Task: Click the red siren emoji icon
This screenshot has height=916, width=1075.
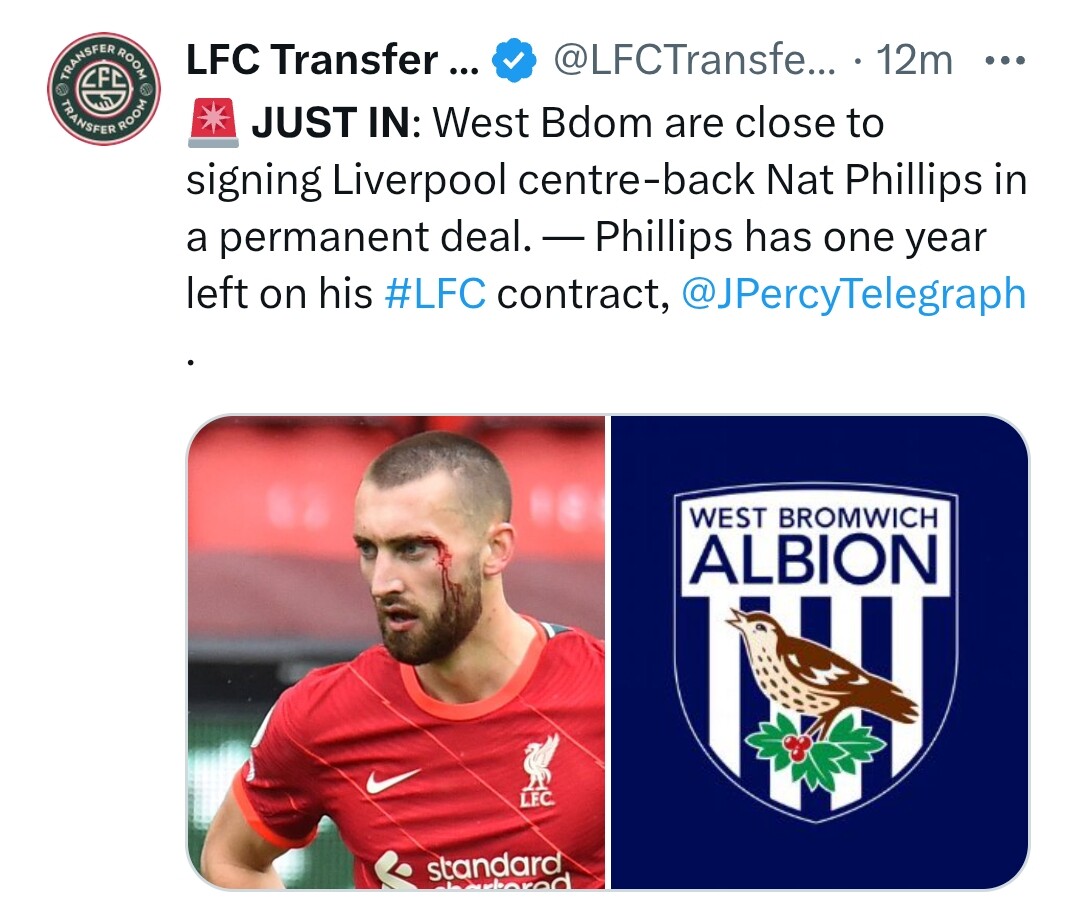Action: pyautogui.click(x=214, y=123)
